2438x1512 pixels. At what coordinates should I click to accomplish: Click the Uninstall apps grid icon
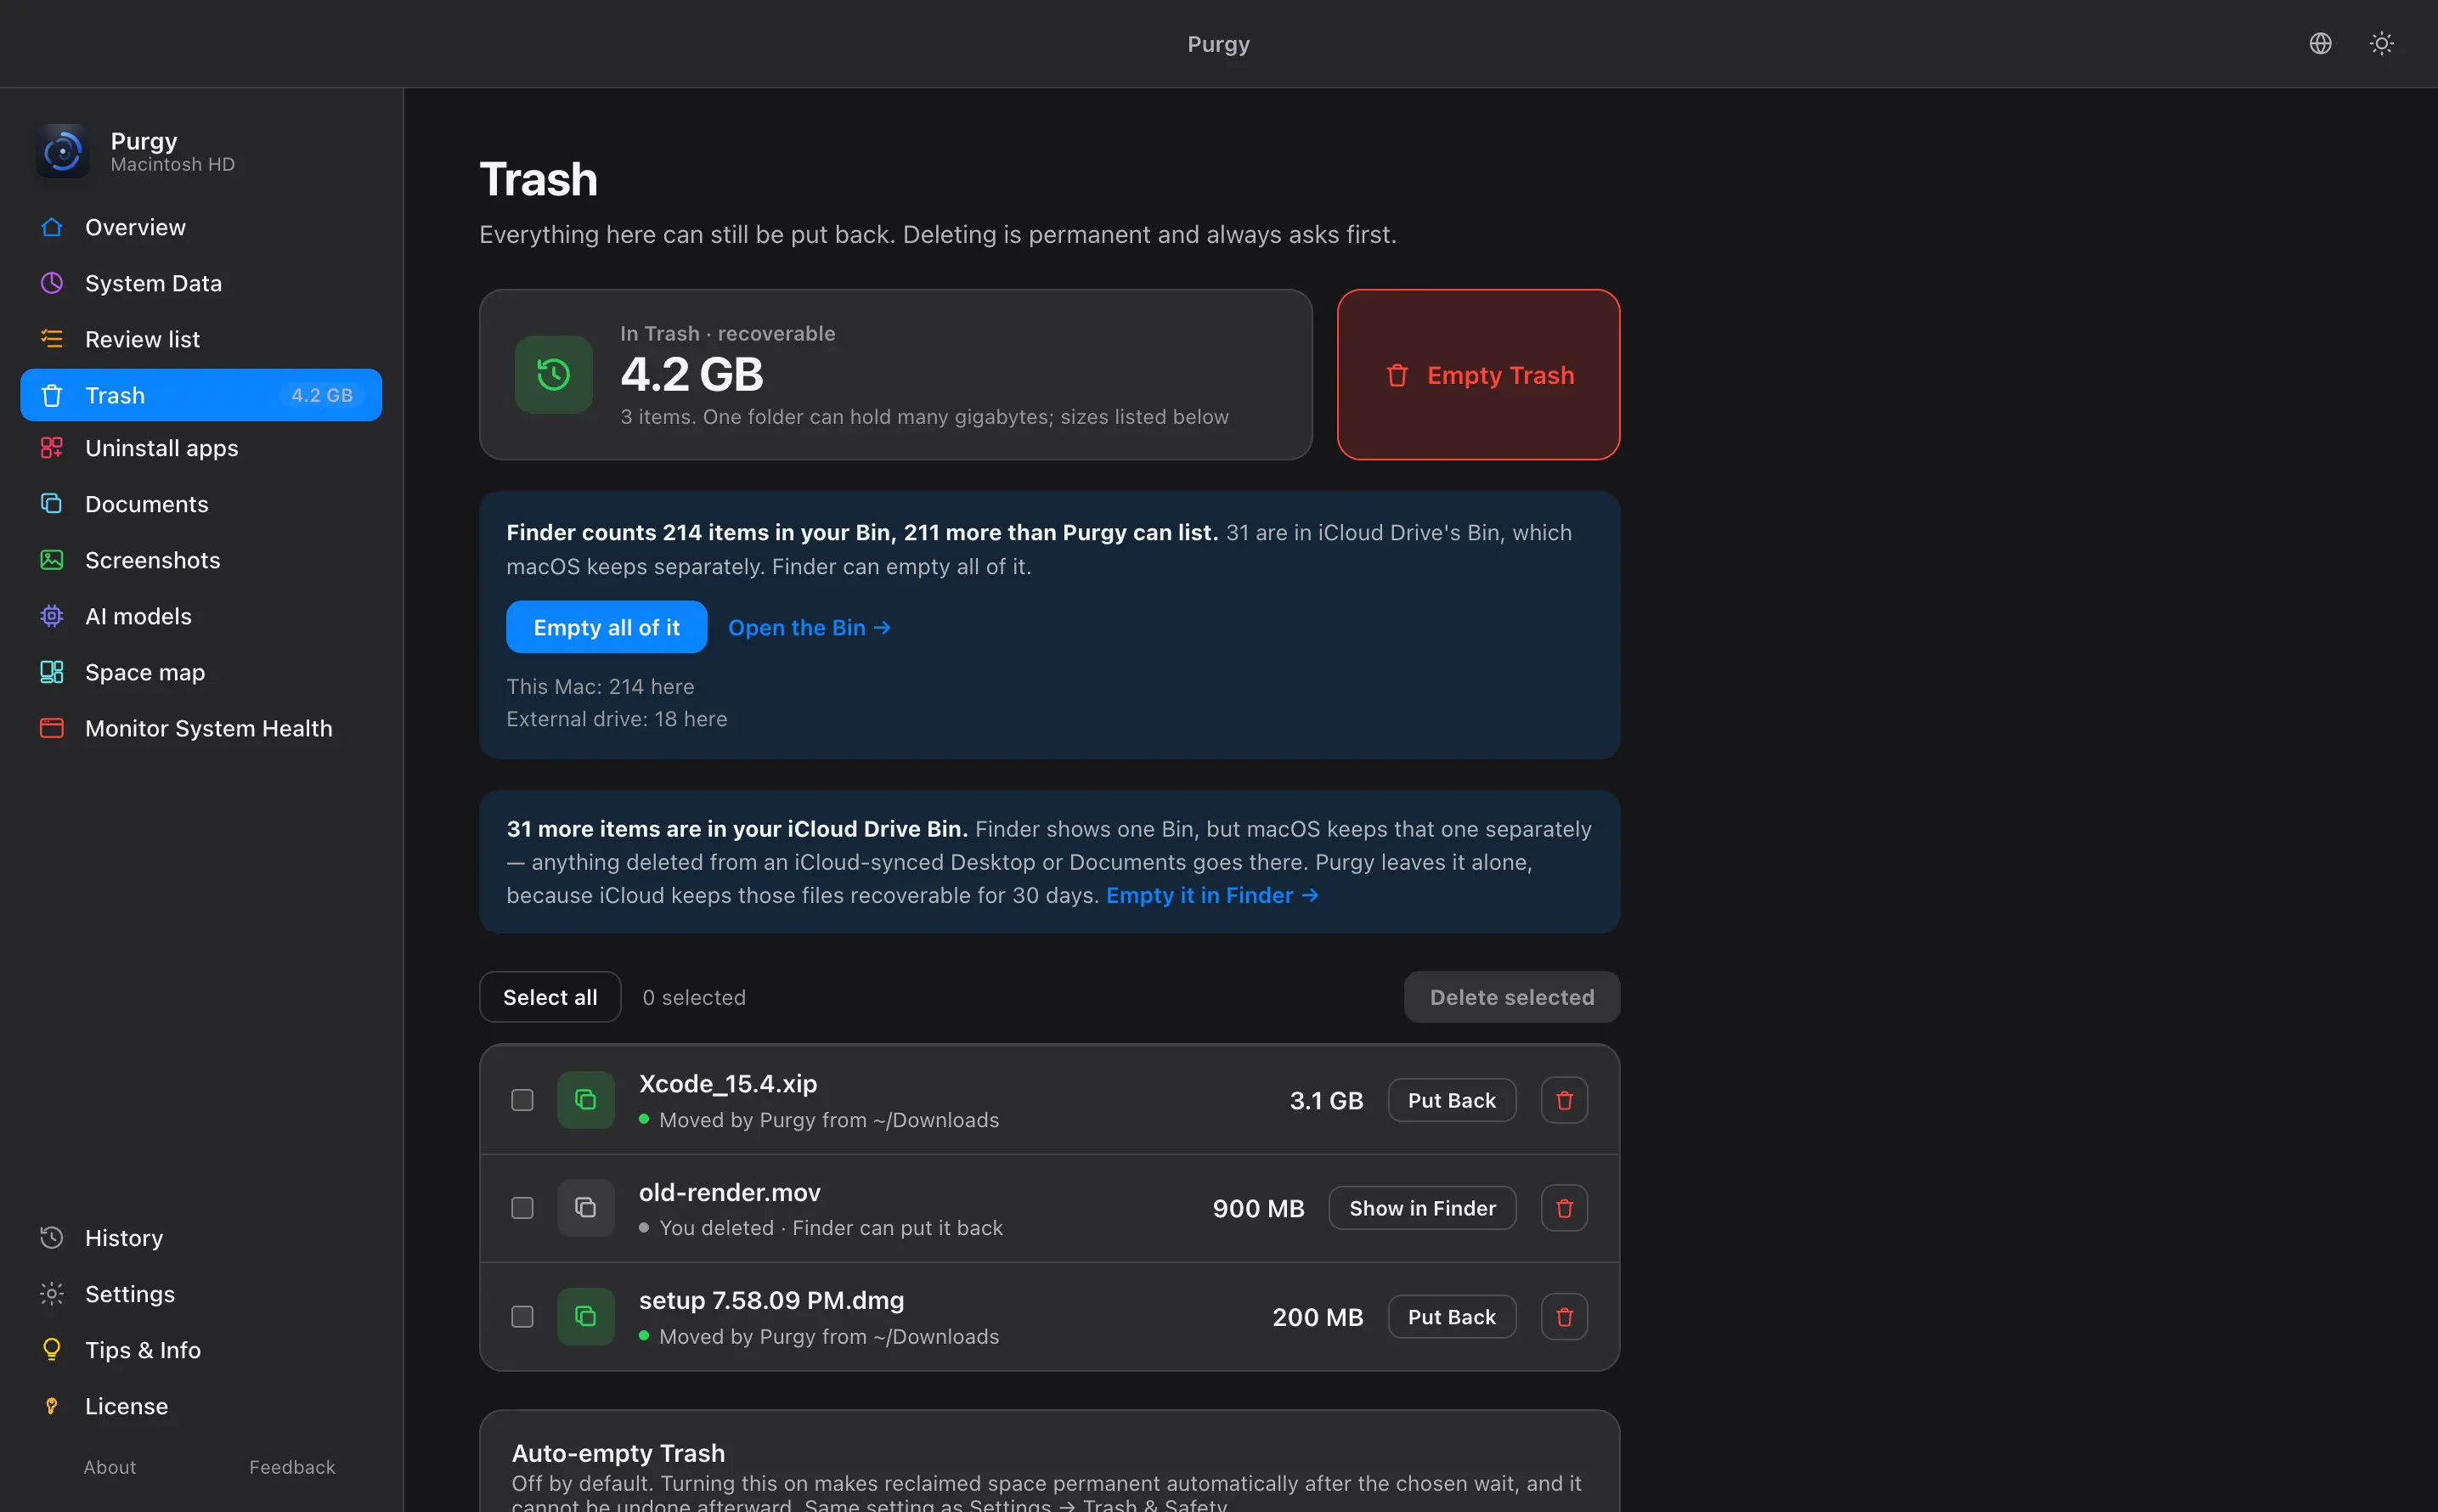(52, 448)
